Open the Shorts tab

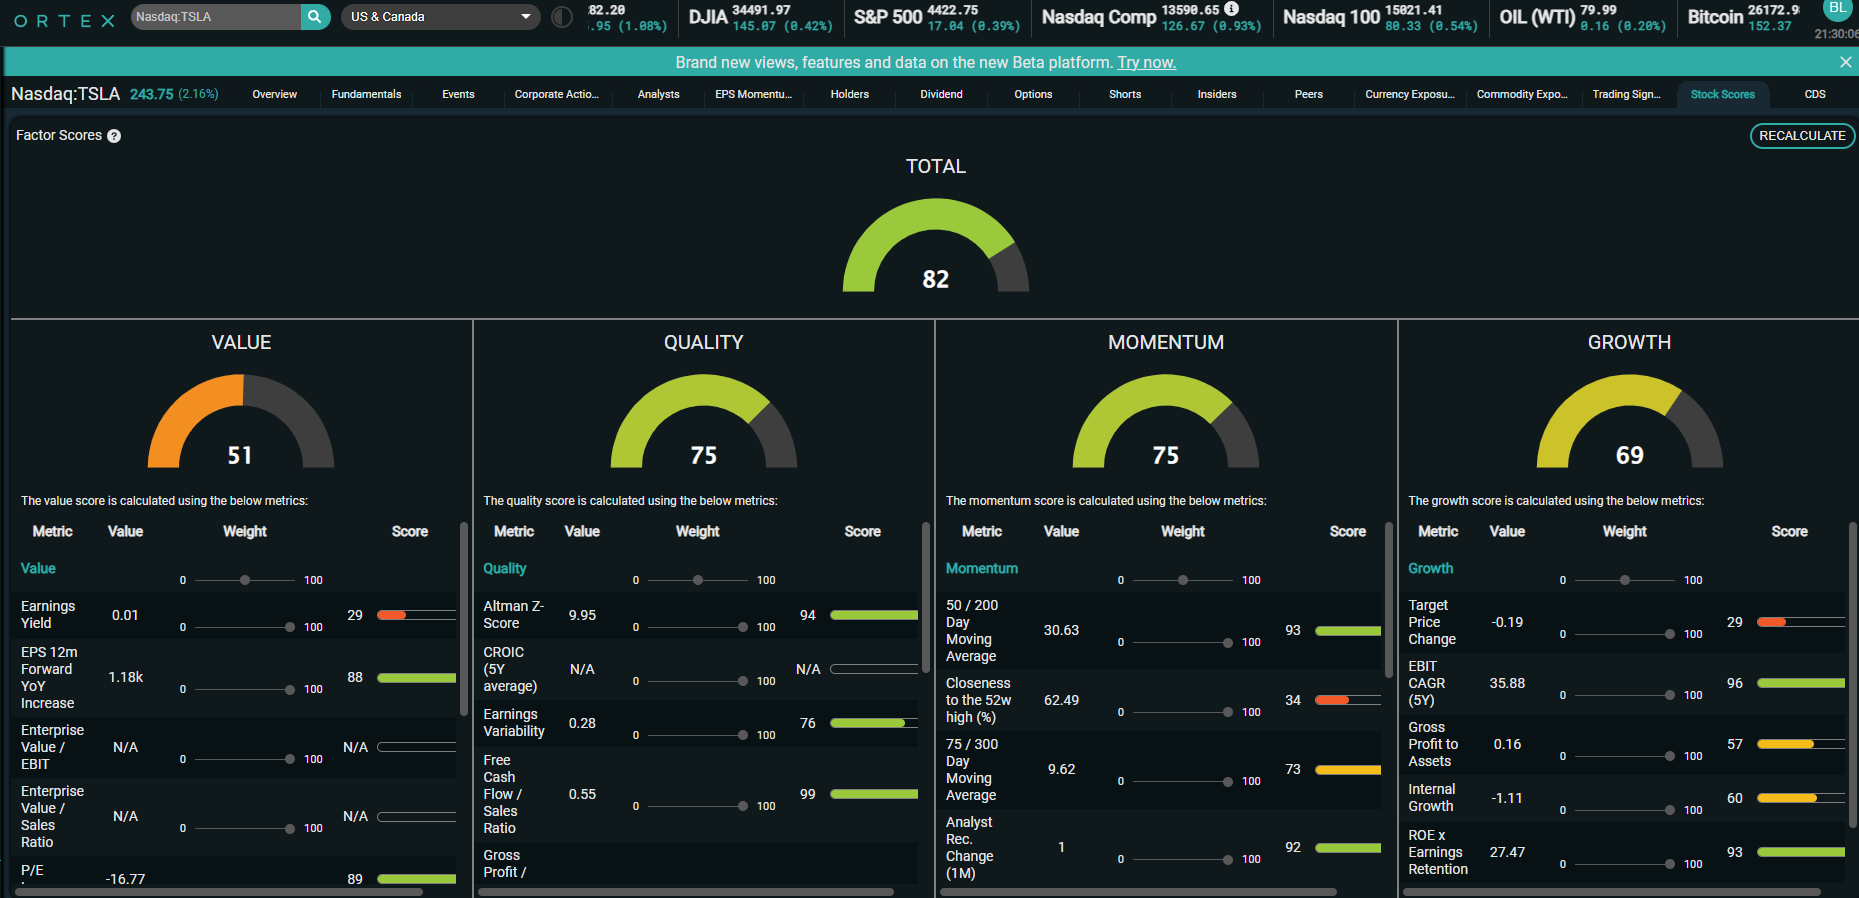coord(1125,95)
